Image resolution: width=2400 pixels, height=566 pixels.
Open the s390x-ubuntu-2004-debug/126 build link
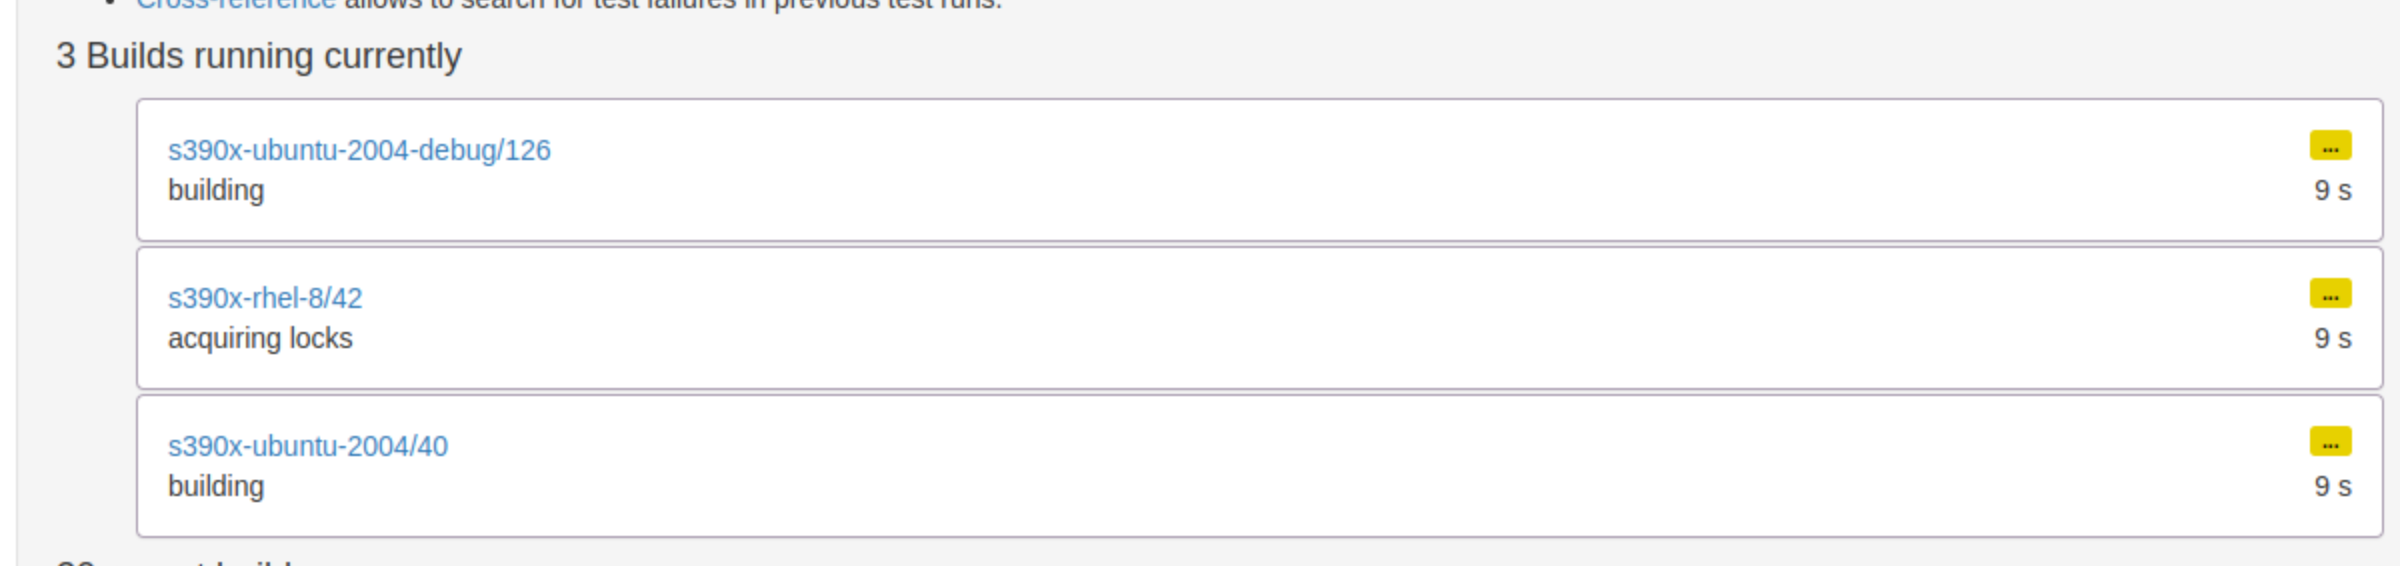pos(359,150)
